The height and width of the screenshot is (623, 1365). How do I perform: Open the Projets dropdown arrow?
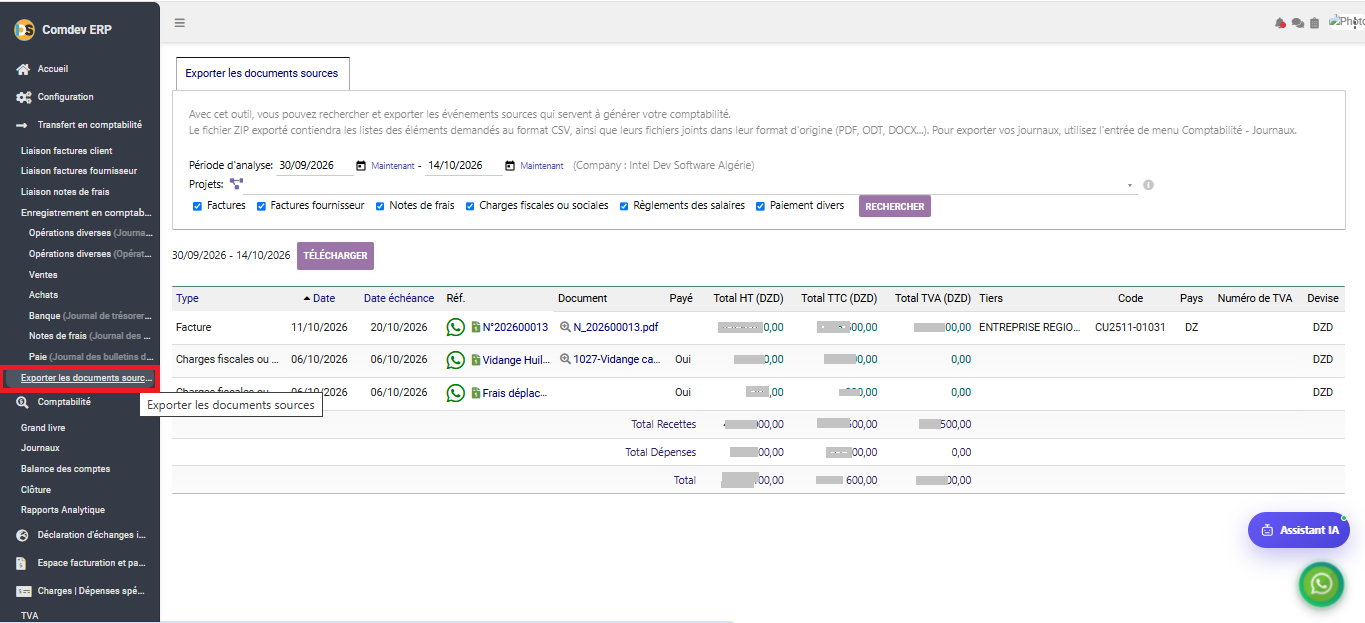1130,185
